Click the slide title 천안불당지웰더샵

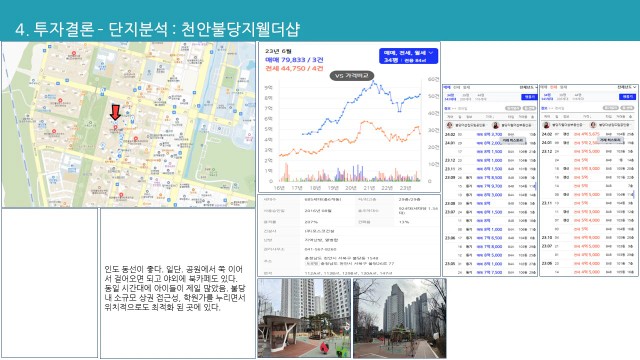pyautogui.click(x=240, y=29)
